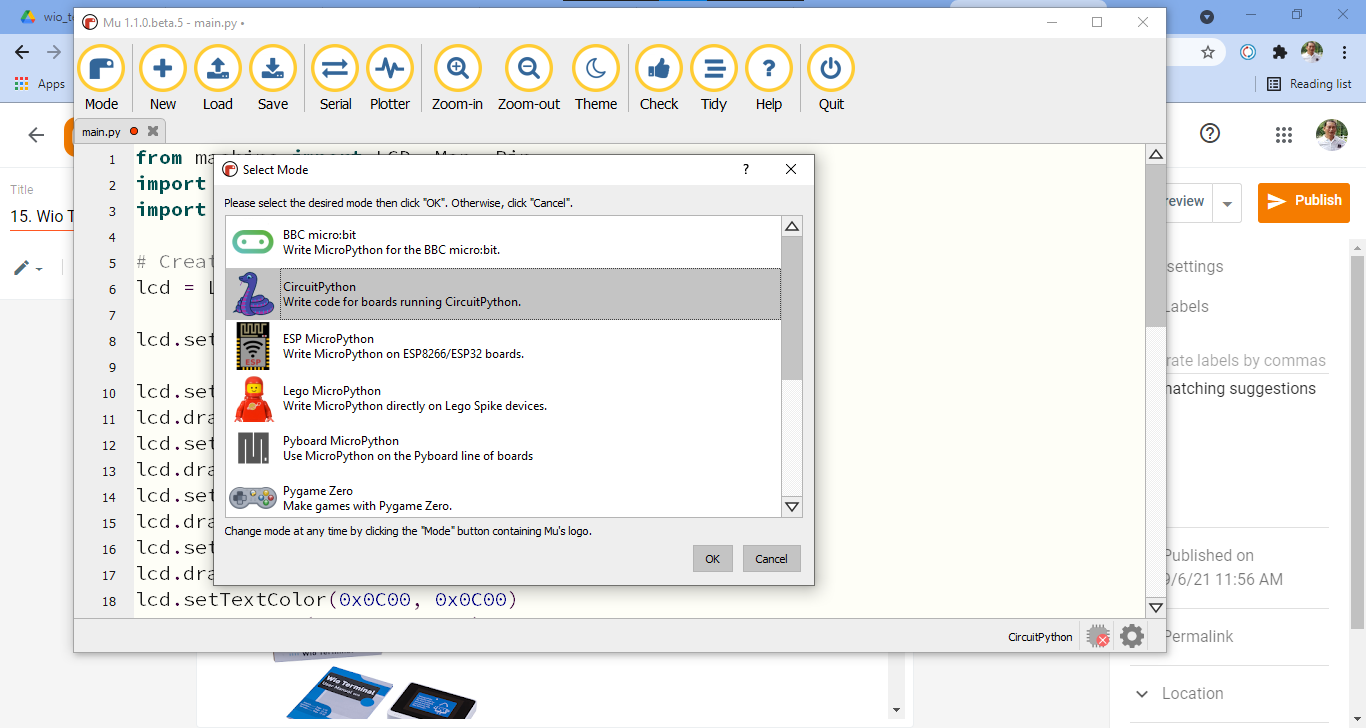Expand the Location section
Viewport: 1366px width, 728px height.
click(x=1230, y=694)
